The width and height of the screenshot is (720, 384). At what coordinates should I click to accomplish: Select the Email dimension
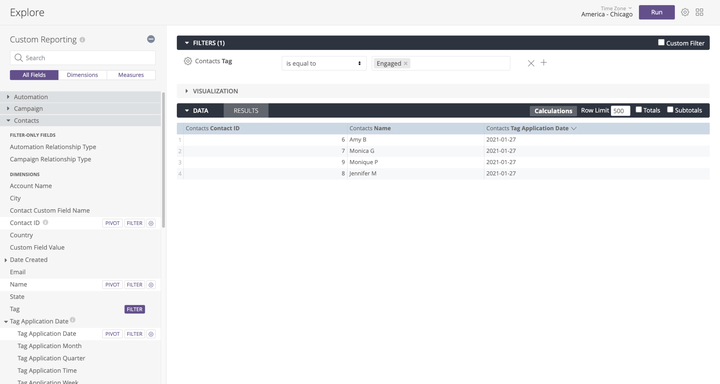17,272
